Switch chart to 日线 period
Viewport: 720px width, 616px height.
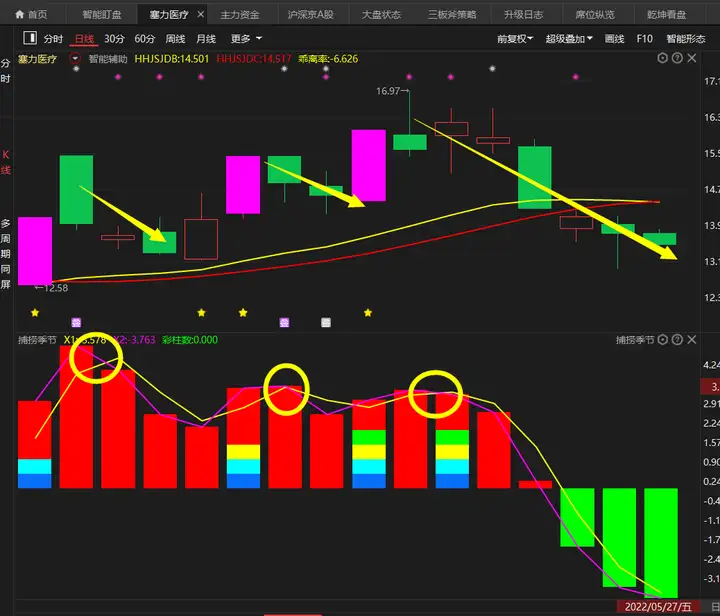click(x=84, y=39)
